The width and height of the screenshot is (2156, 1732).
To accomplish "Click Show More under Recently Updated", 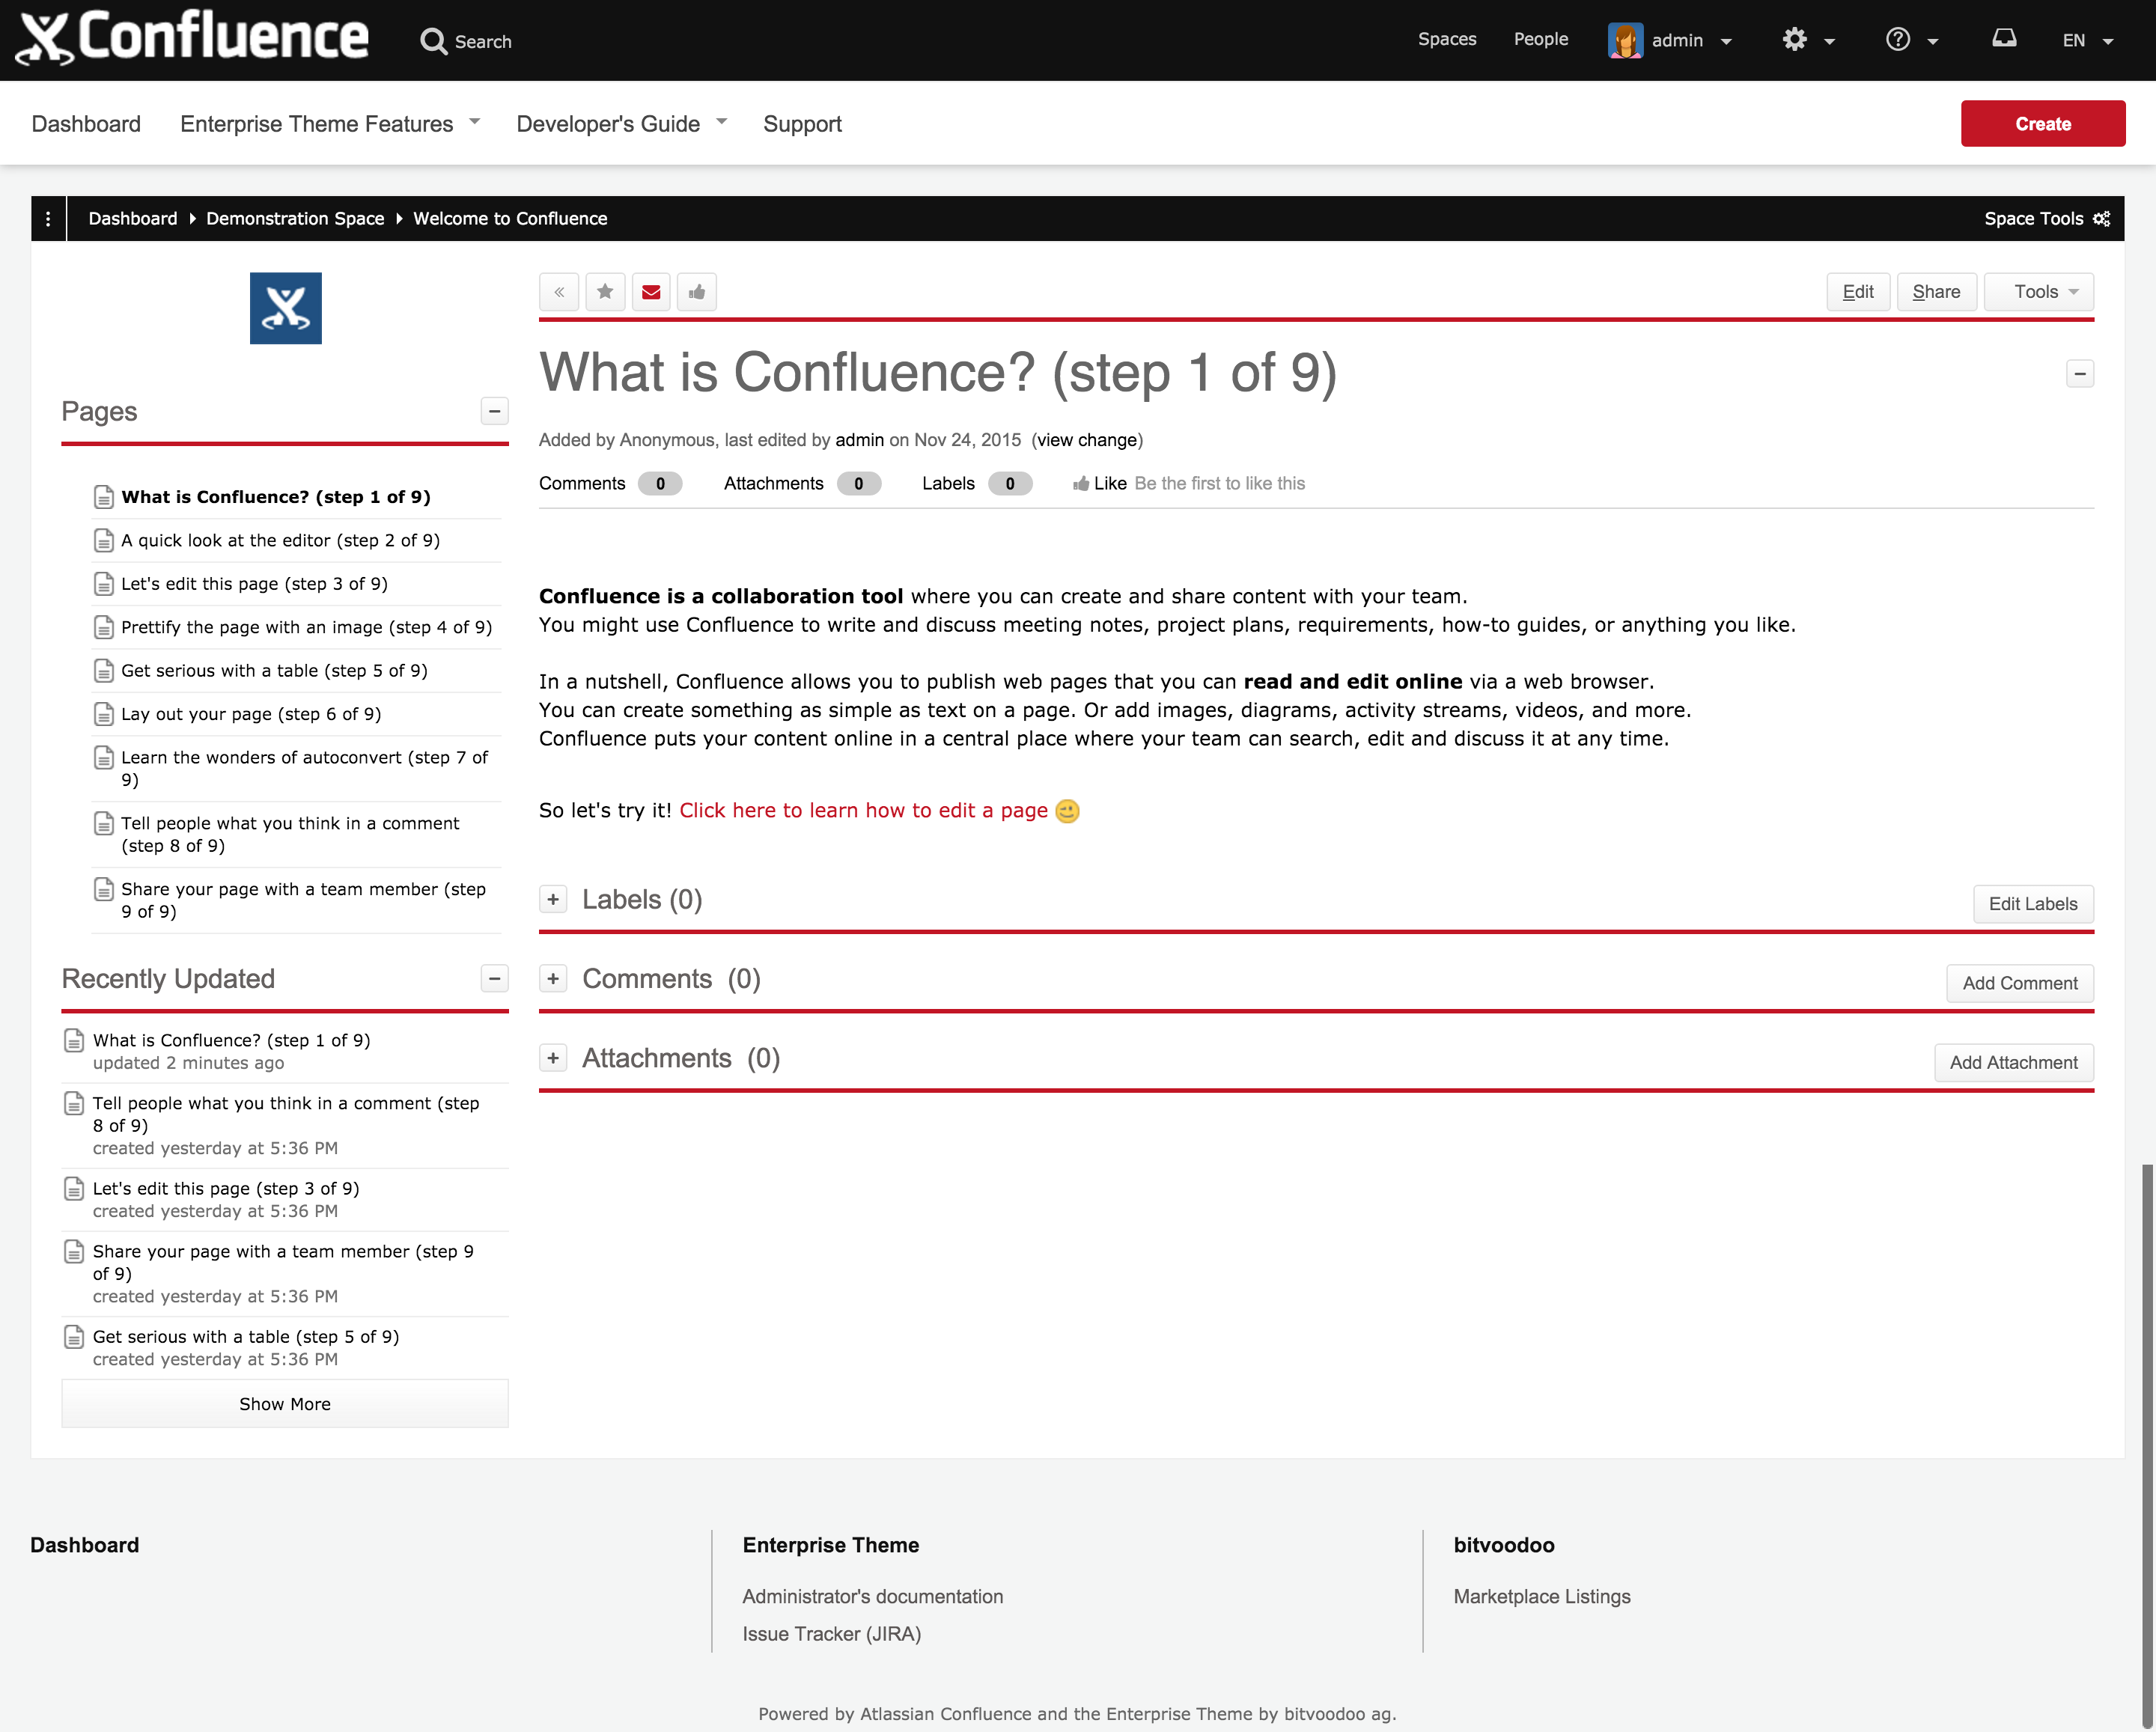I will pyautogui.click(x=285, y=1404).
